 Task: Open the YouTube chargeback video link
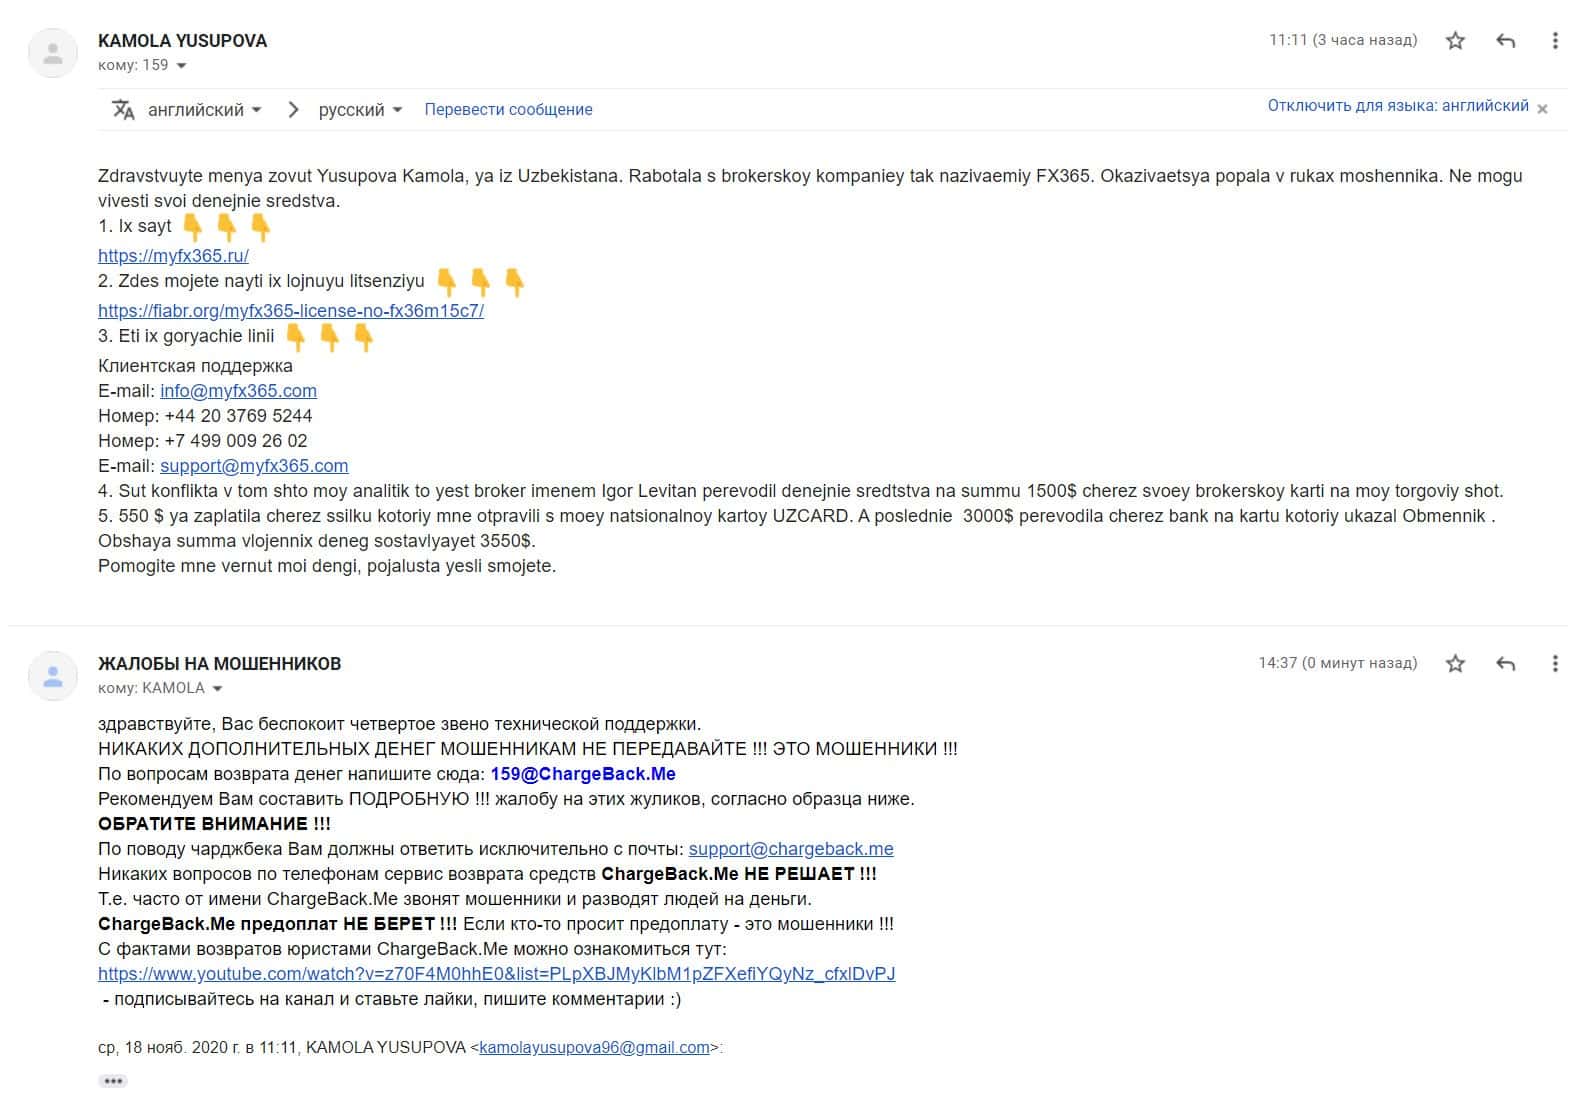(496, 974)
